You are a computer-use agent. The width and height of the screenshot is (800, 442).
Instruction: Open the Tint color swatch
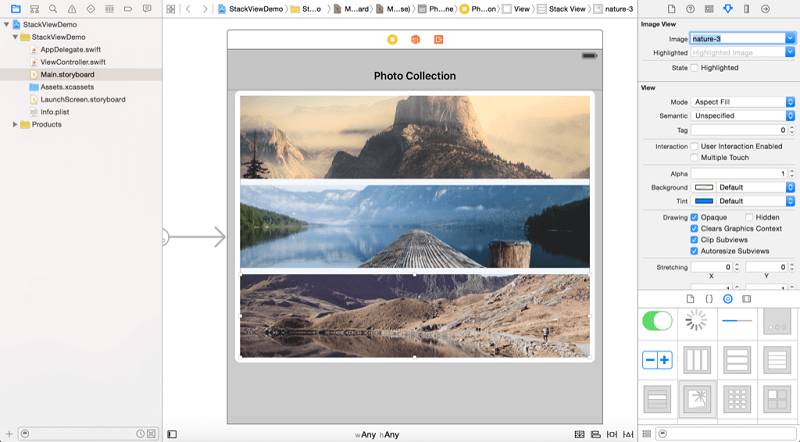click(704, 201)
